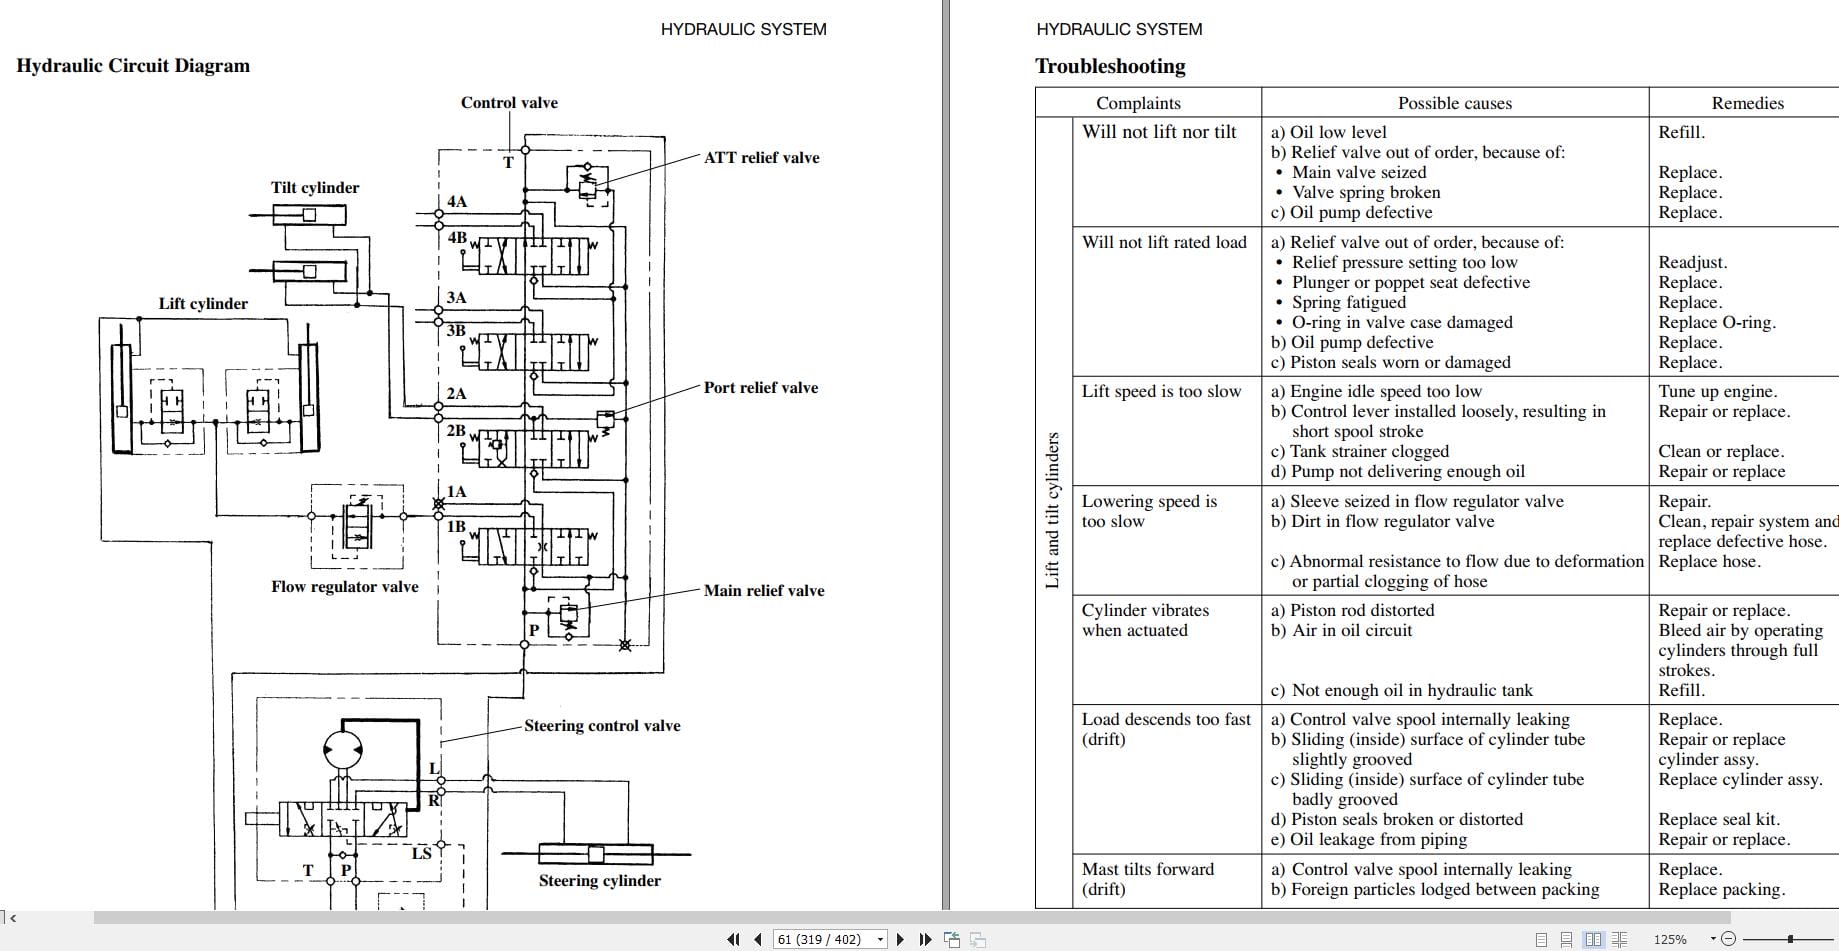Open the page number dropdown
Image resolution: width=1839 pixels, height=951 pixels.
(880, 939)
